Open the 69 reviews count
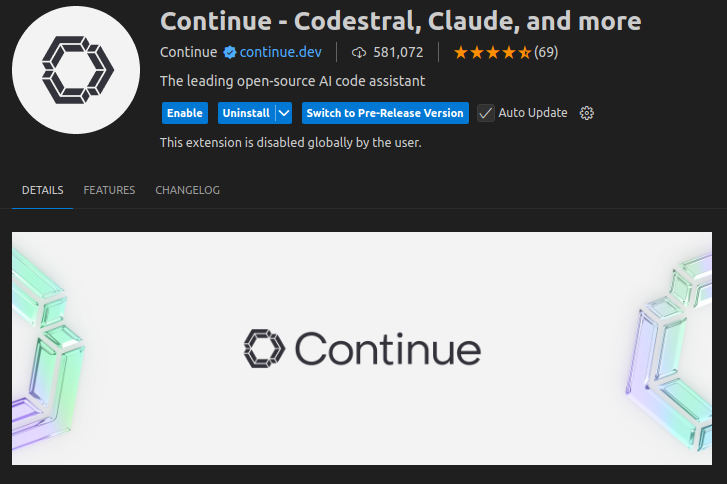The image size is (727, 484). click(x=546, y=52)
